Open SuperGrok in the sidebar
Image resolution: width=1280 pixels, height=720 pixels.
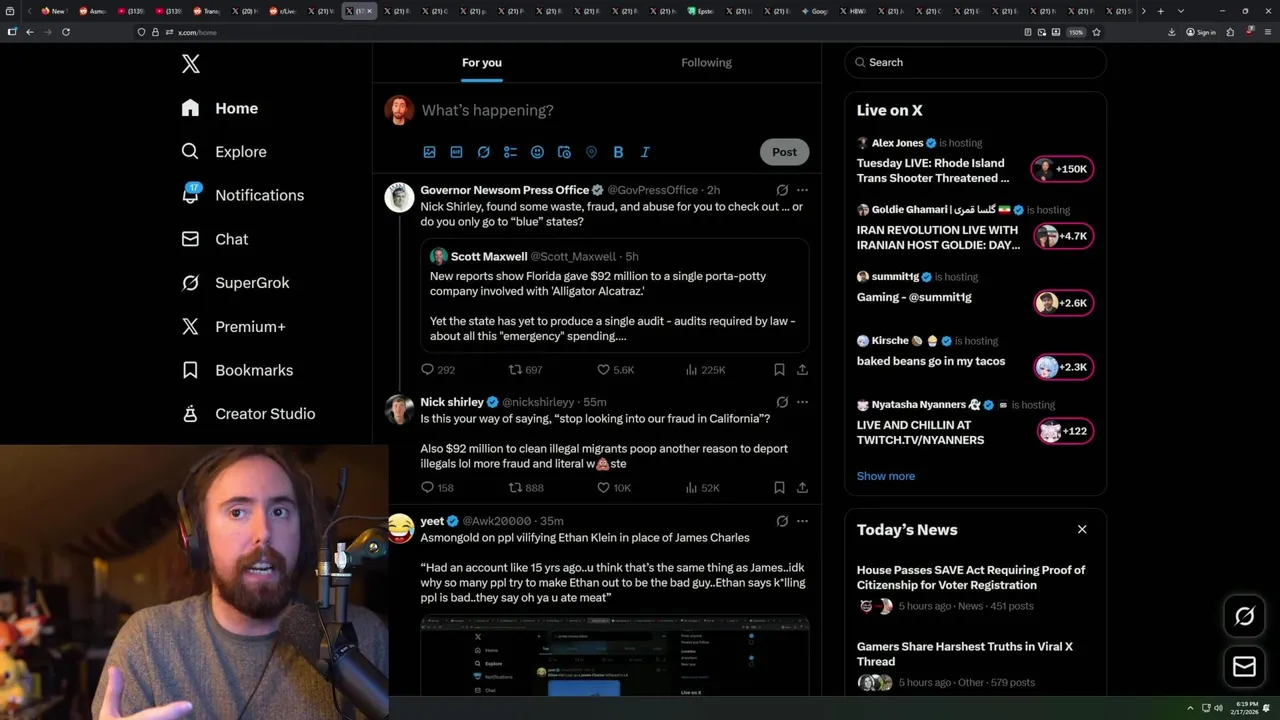235,283
